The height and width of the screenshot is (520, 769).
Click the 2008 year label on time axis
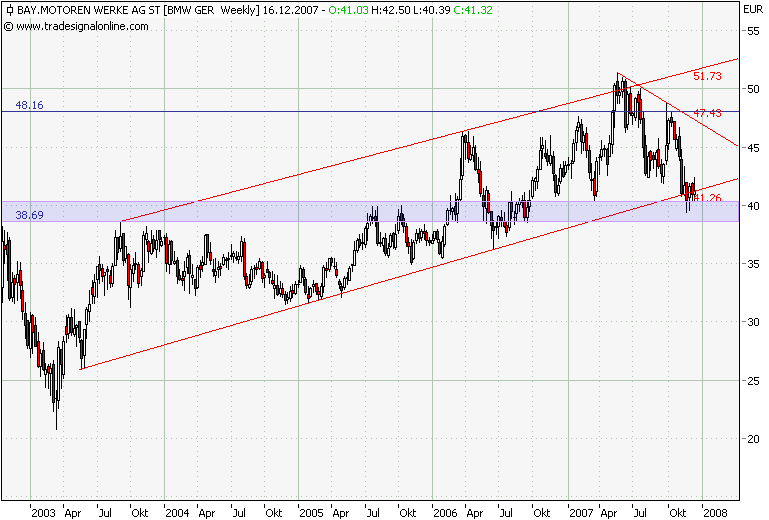(x=715, y=513)
